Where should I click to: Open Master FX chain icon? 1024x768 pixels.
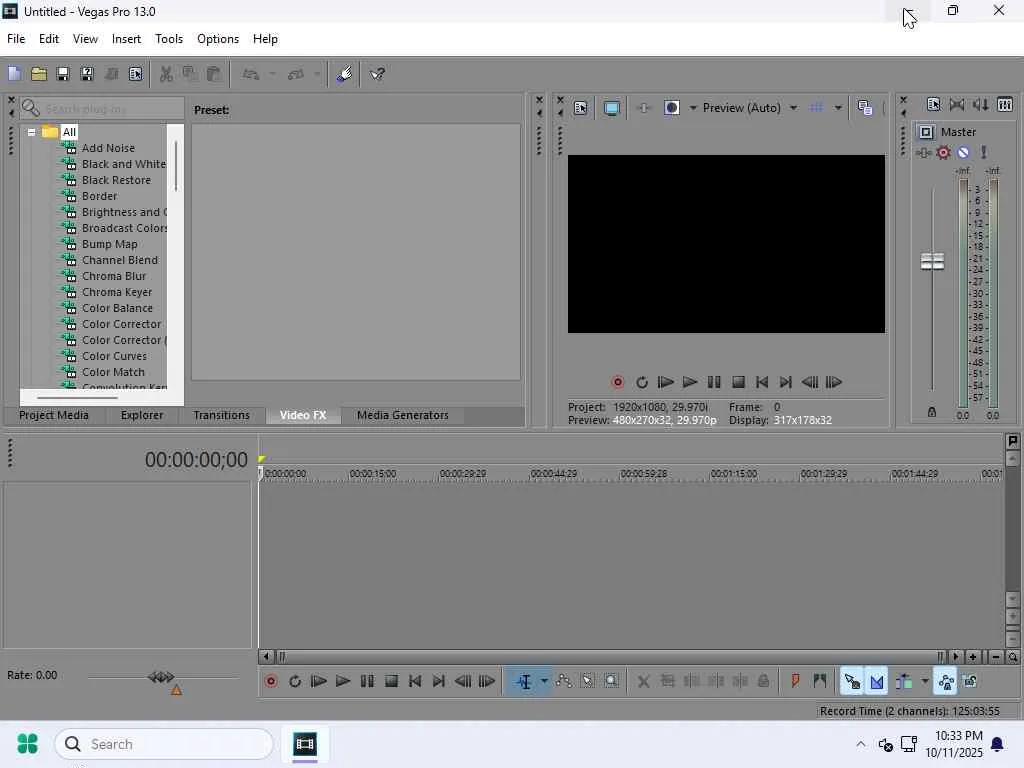coord(923,153)
